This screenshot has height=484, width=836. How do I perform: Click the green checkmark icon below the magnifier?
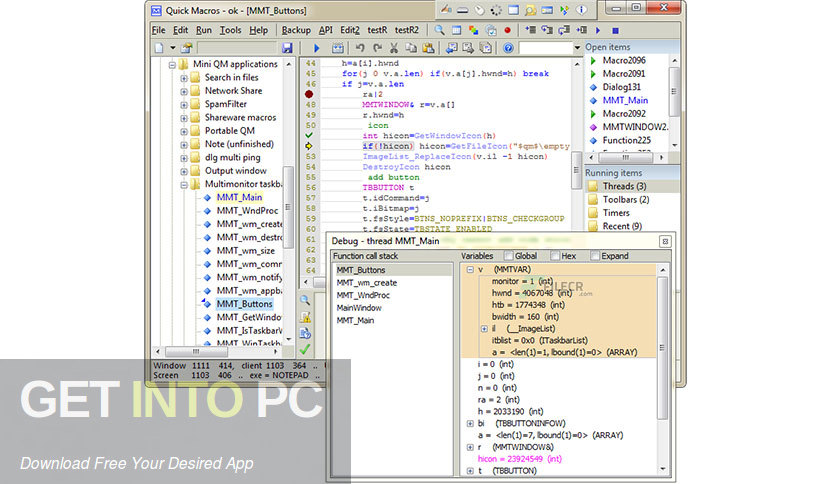(x=305, y=350)
